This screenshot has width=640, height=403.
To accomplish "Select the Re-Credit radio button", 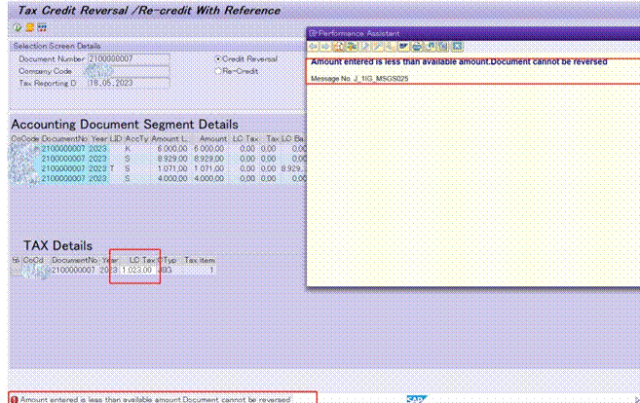I will click(218, 71).
